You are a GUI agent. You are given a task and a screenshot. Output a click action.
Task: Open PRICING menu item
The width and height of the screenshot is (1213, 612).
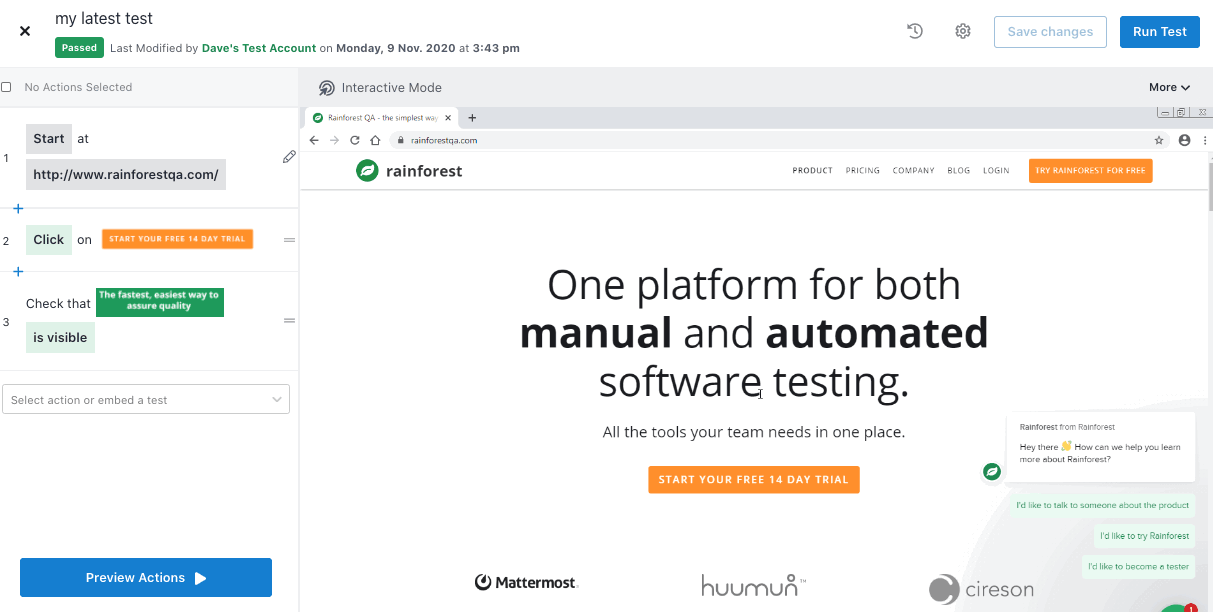(863, 171)
